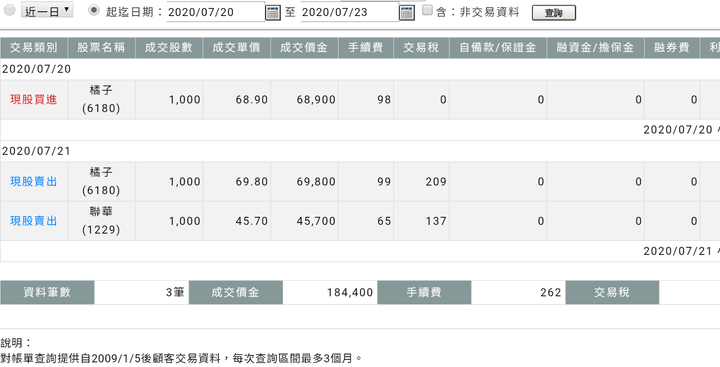Click the 2020/07/20 date group row

coord(360,69)
